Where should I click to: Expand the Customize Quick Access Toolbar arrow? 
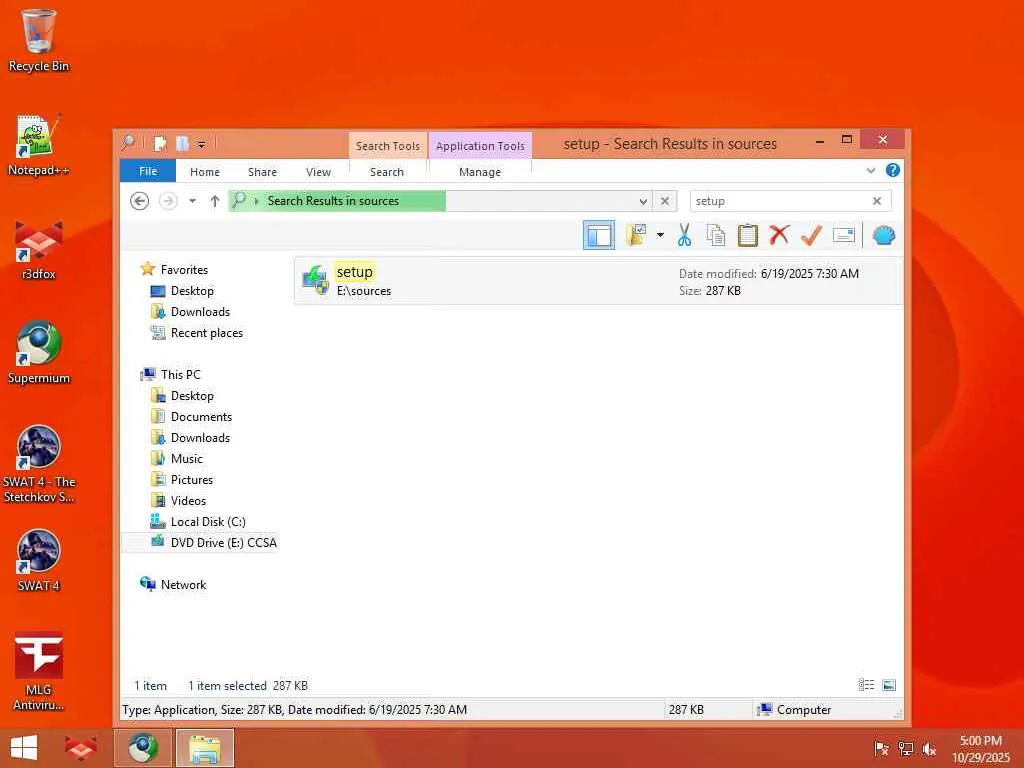(x=202, y=144)
